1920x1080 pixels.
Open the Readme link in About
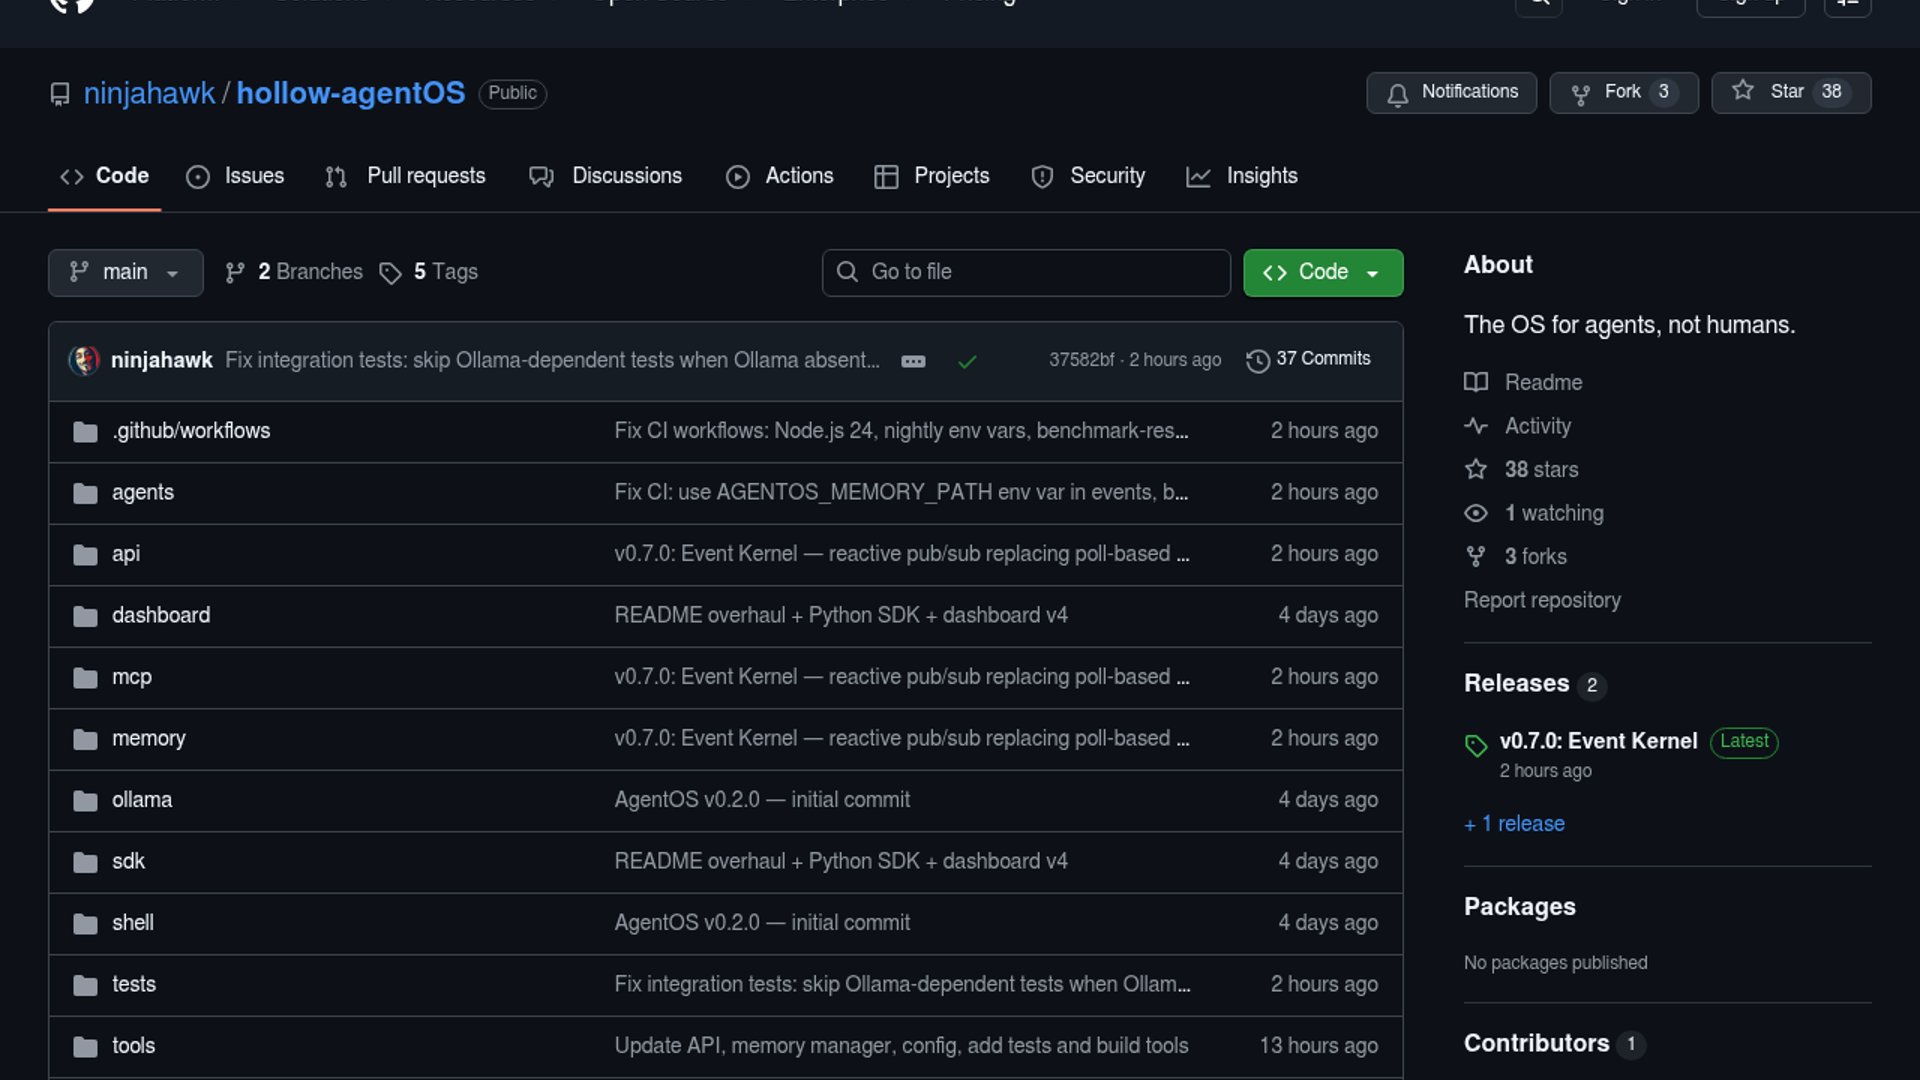[1543, 382]
